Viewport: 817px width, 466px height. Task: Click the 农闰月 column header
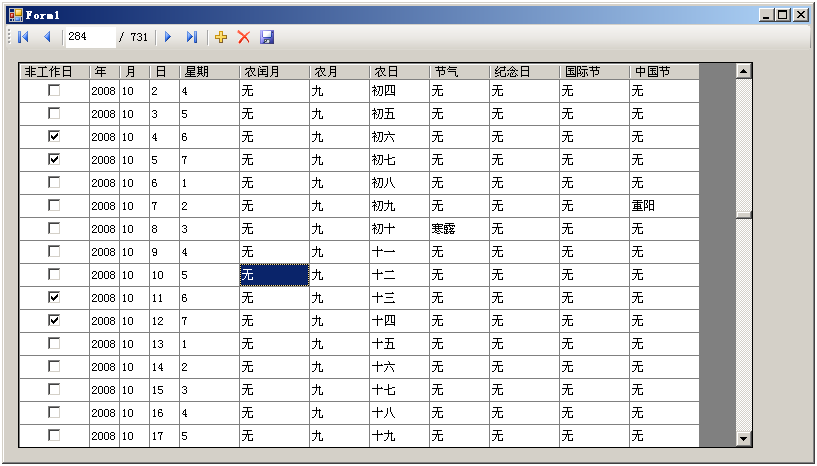[275, 72]
